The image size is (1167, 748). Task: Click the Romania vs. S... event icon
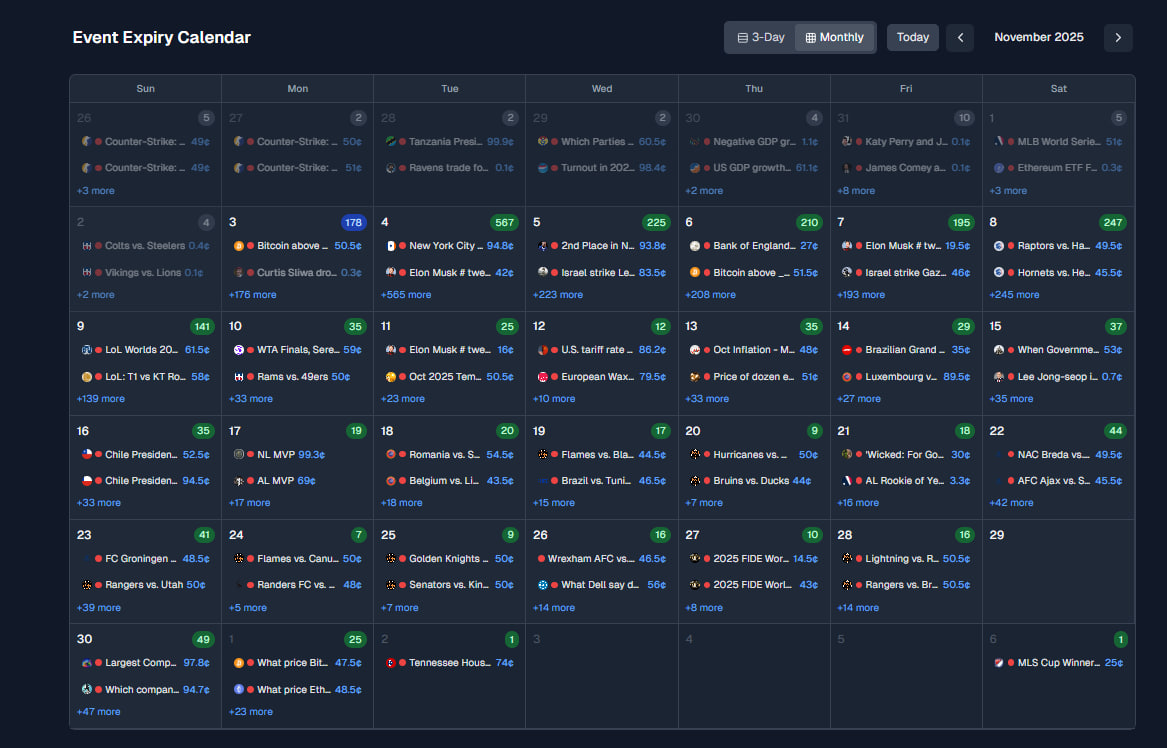click(391, 454)
